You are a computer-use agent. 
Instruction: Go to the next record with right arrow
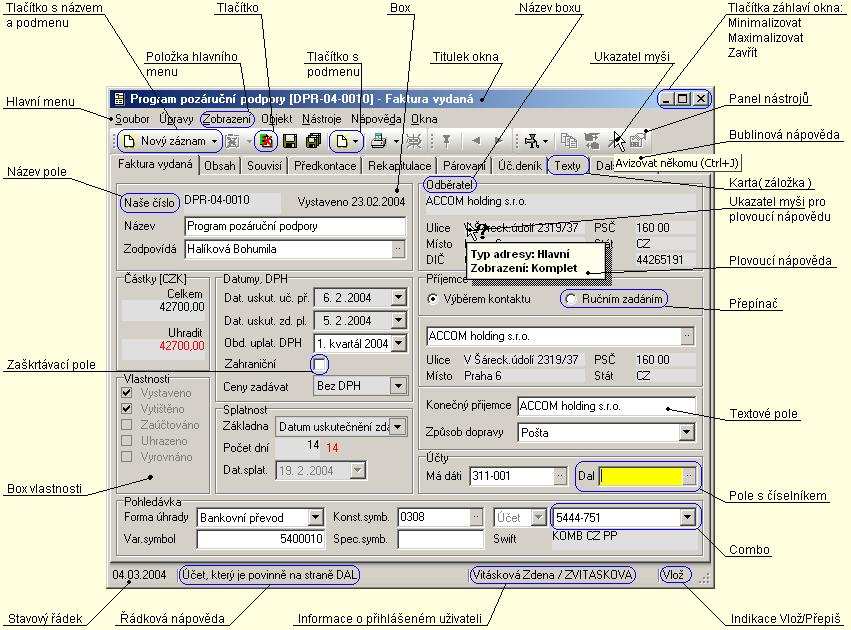pyautogui.click(x=499, y=141)
